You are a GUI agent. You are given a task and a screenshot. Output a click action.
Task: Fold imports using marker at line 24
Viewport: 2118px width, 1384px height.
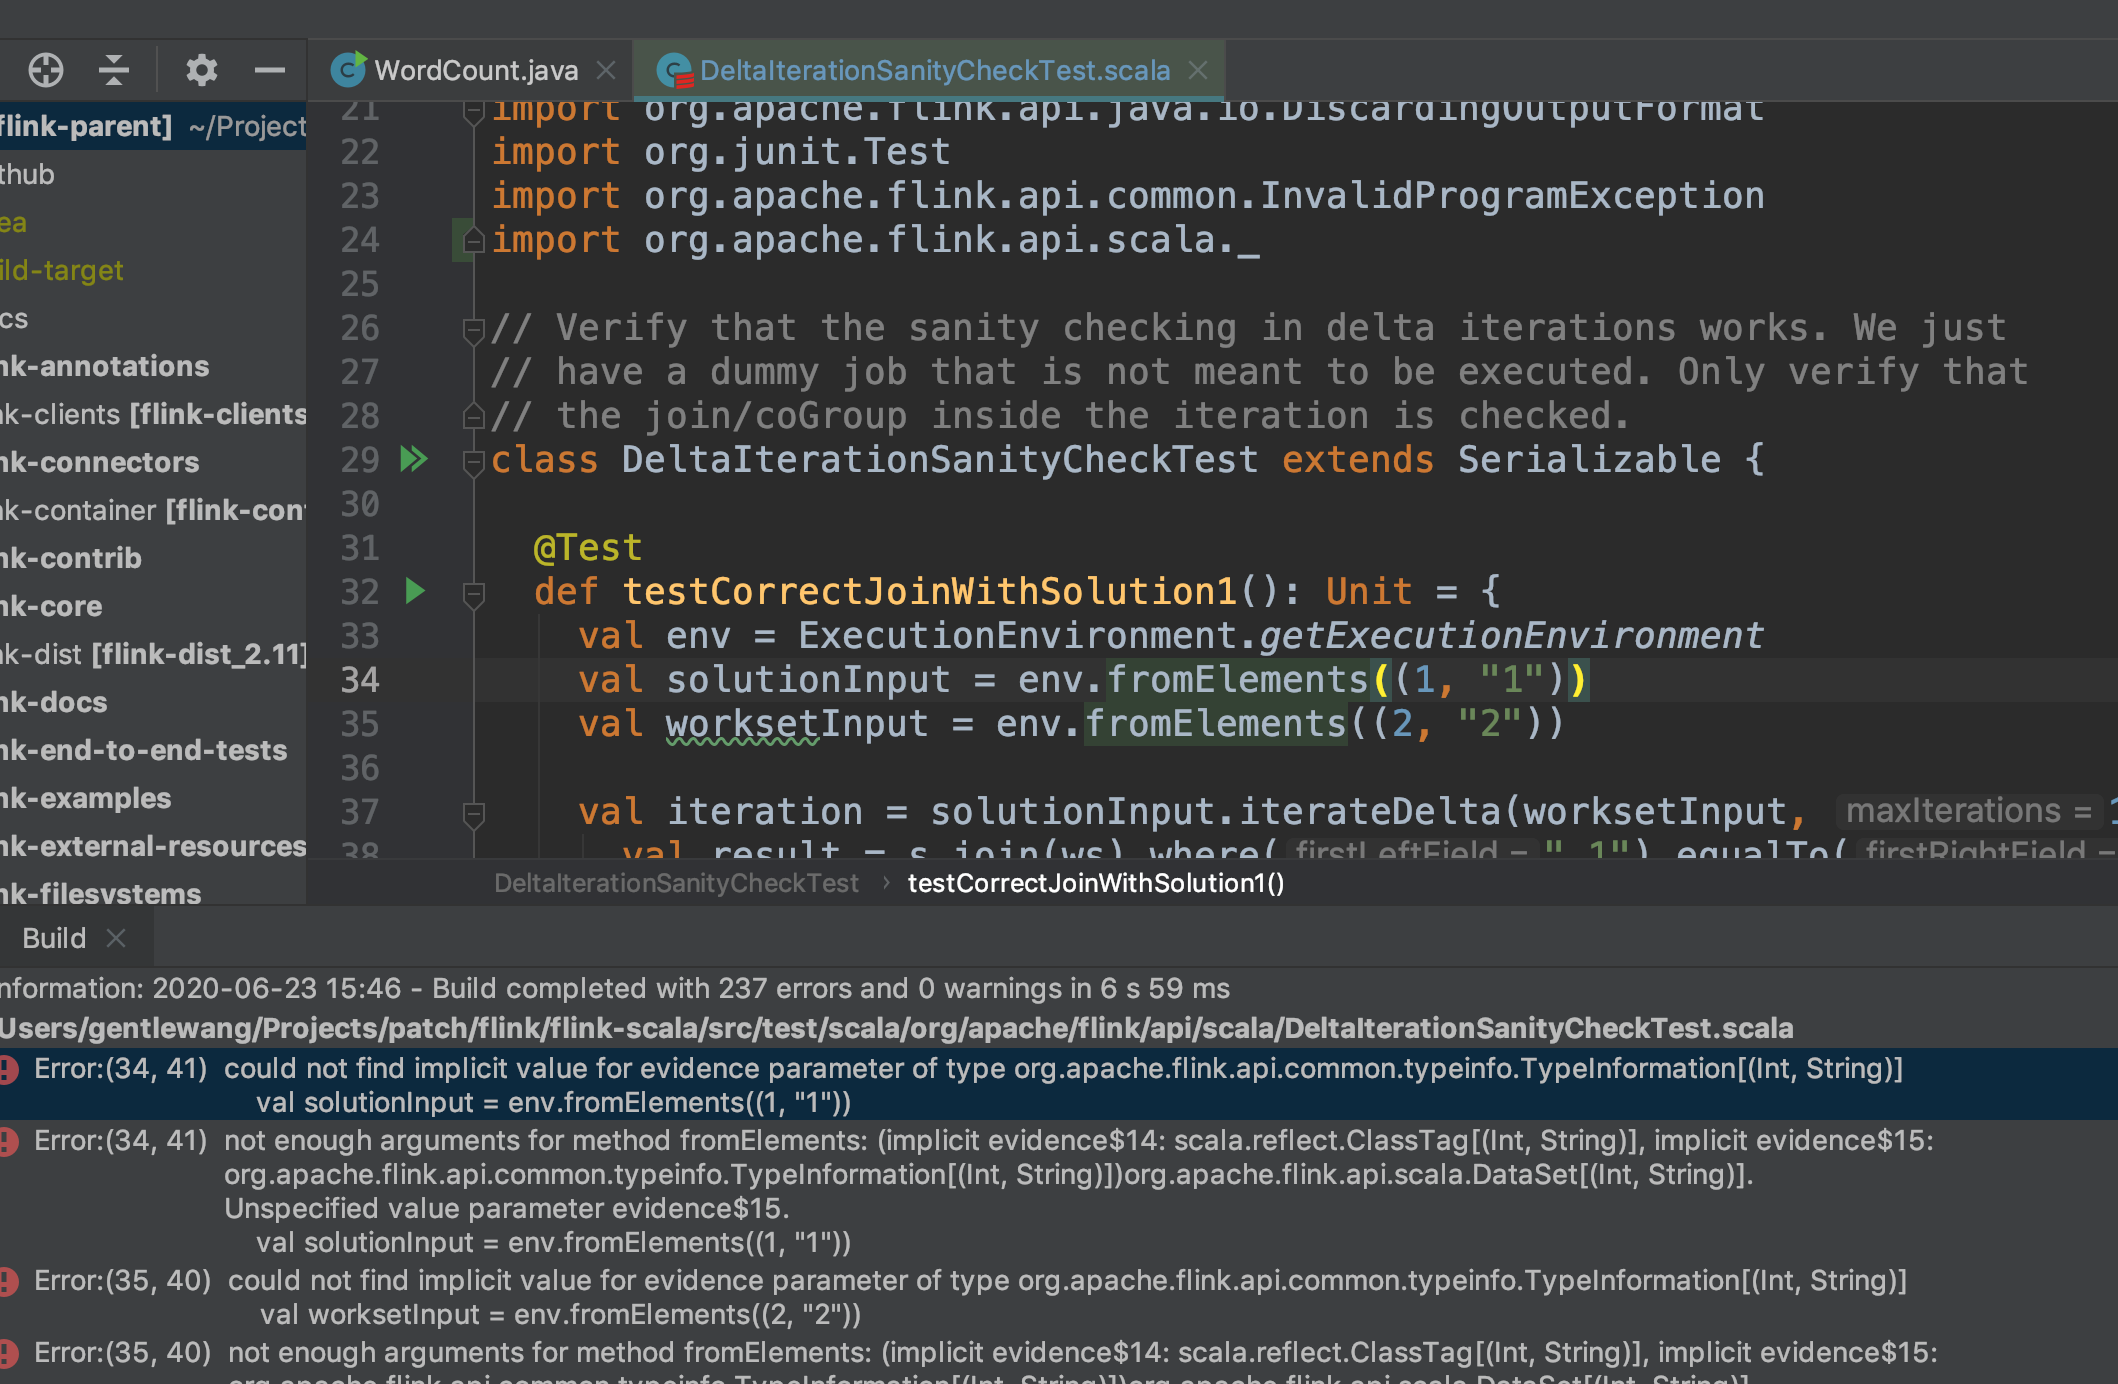(x=474, y=240)
